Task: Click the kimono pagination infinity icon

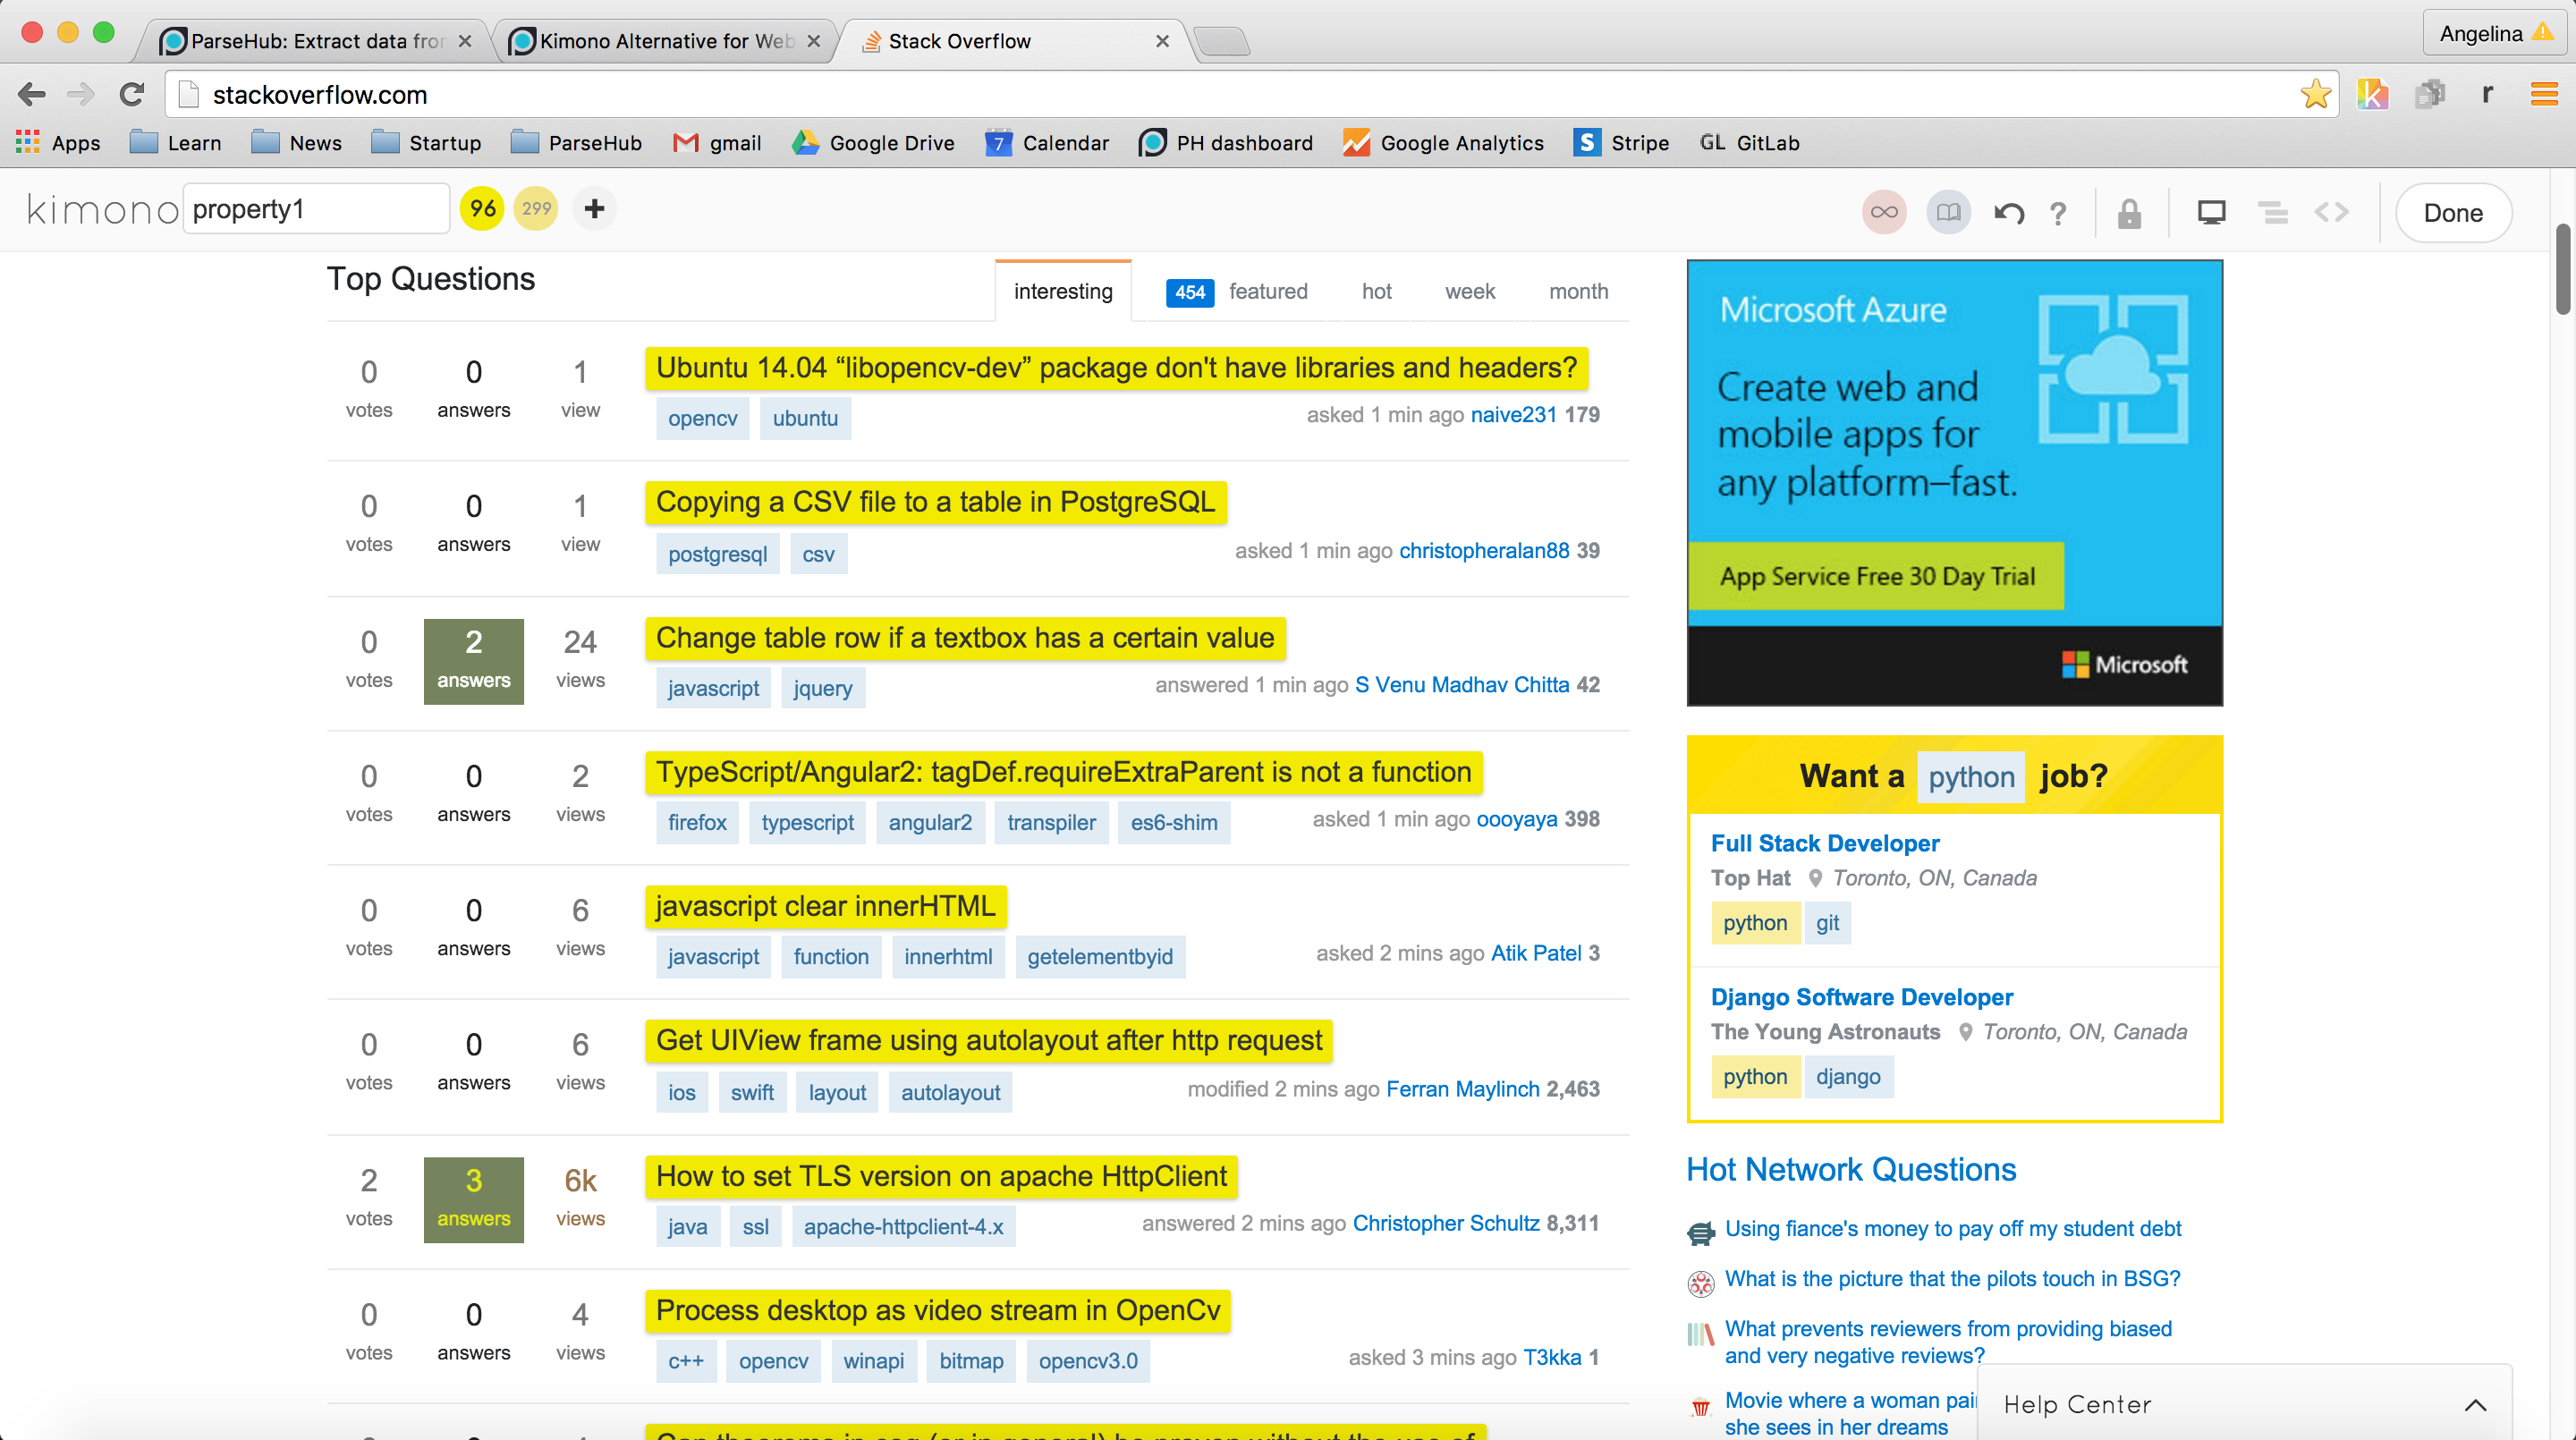Action: (x=1884, y=212)
